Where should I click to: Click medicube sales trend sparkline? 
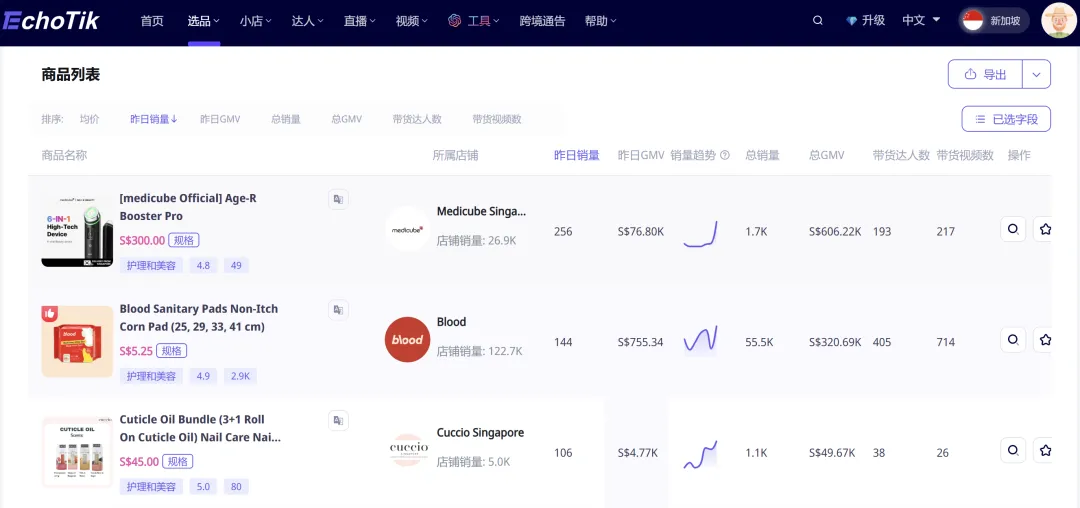click(x=700, y=233)
